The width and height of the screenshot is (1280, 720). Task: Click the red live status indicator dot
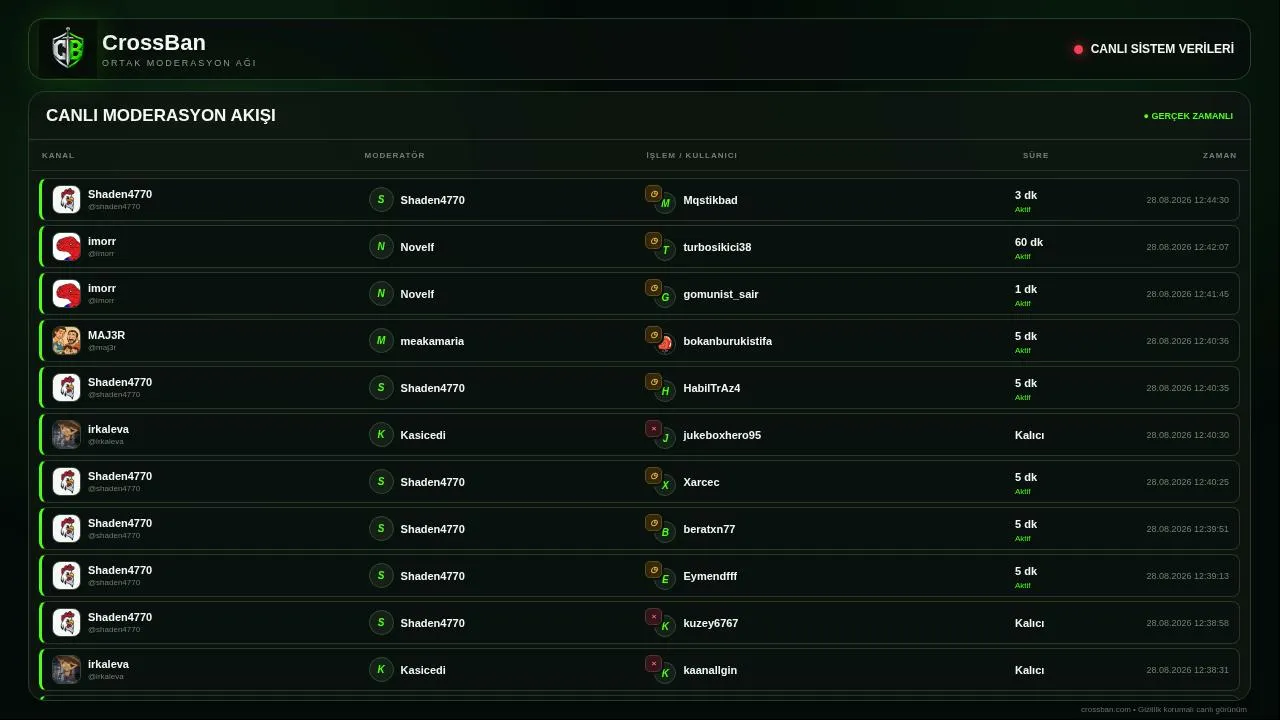click(x=1078, y=49)
